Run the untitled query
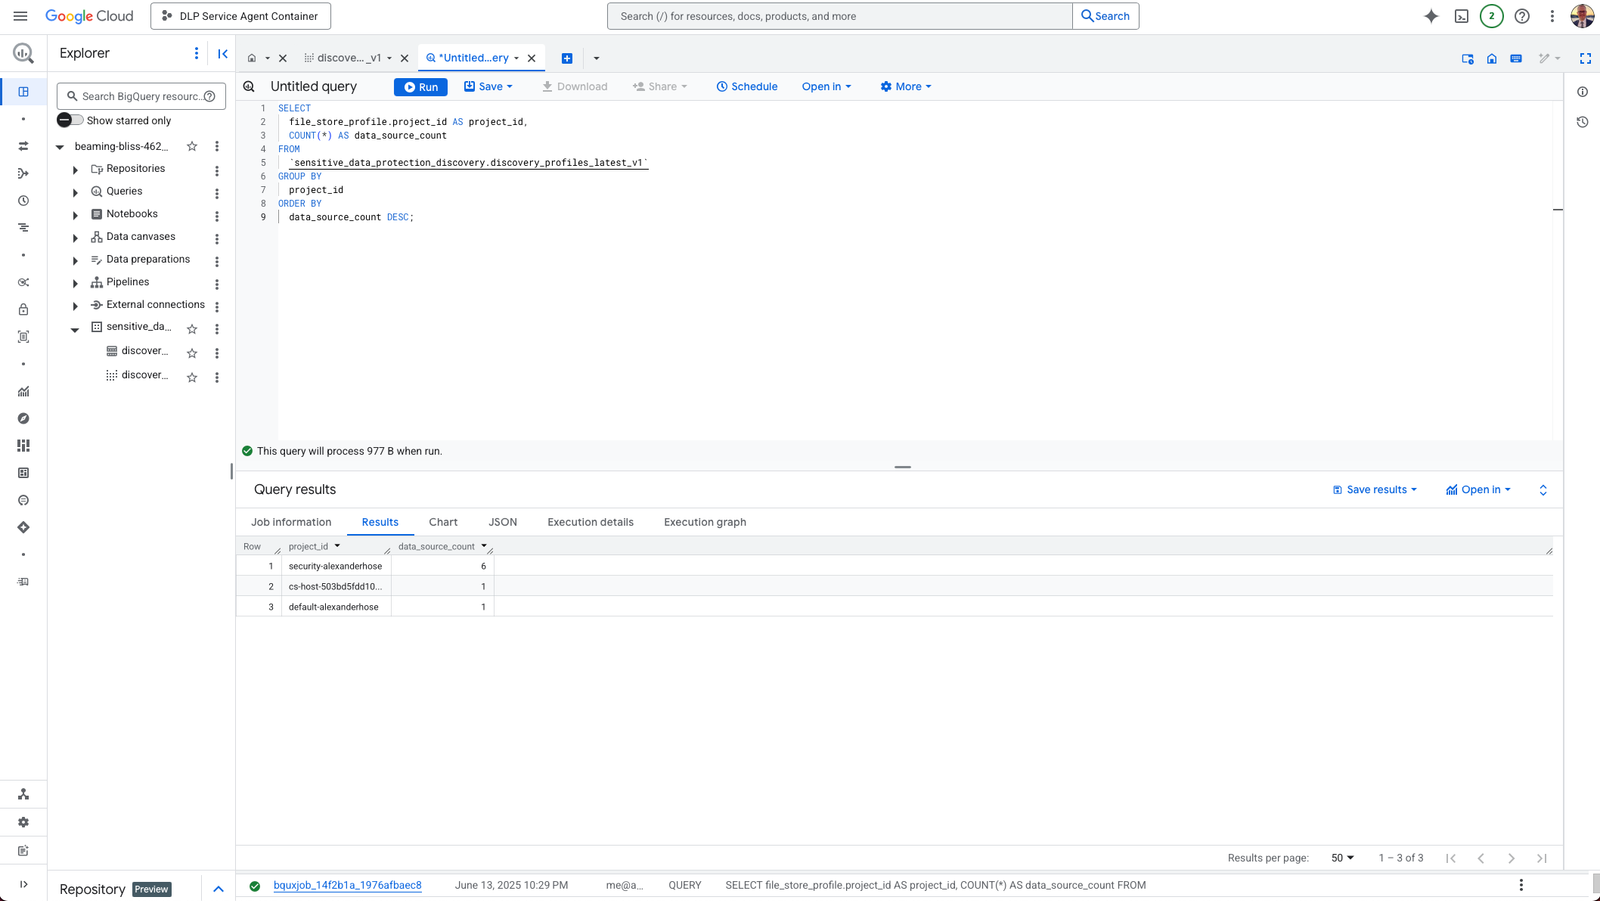This screenshot has height=901, width=1600. [x=420, y=87]
